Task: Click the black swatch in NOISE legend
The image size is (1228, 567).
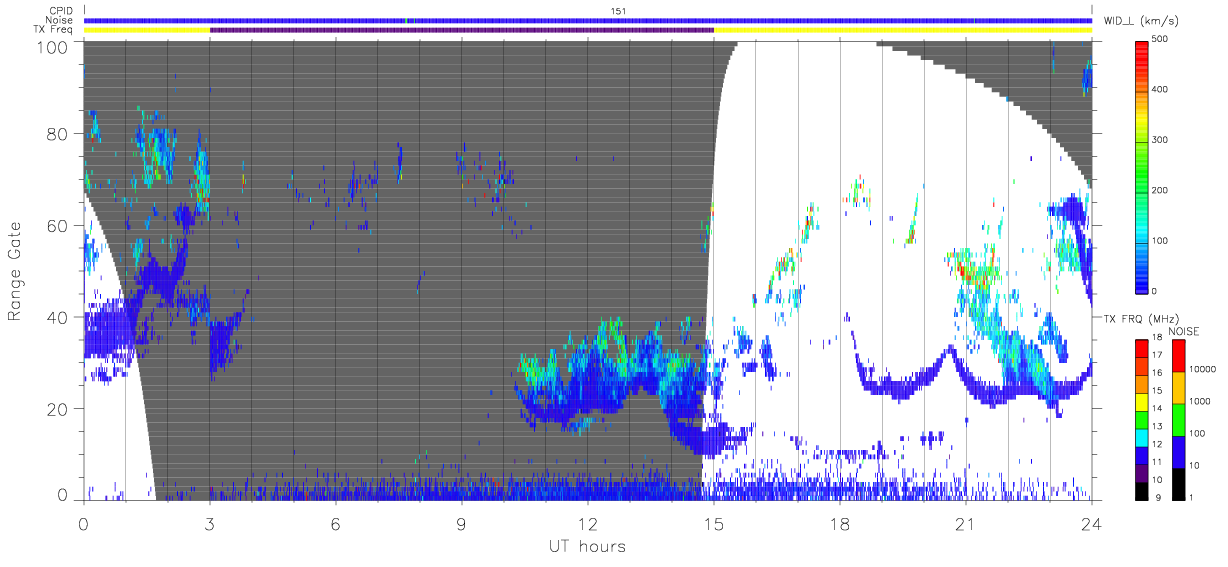Action: click(1178, 482)
